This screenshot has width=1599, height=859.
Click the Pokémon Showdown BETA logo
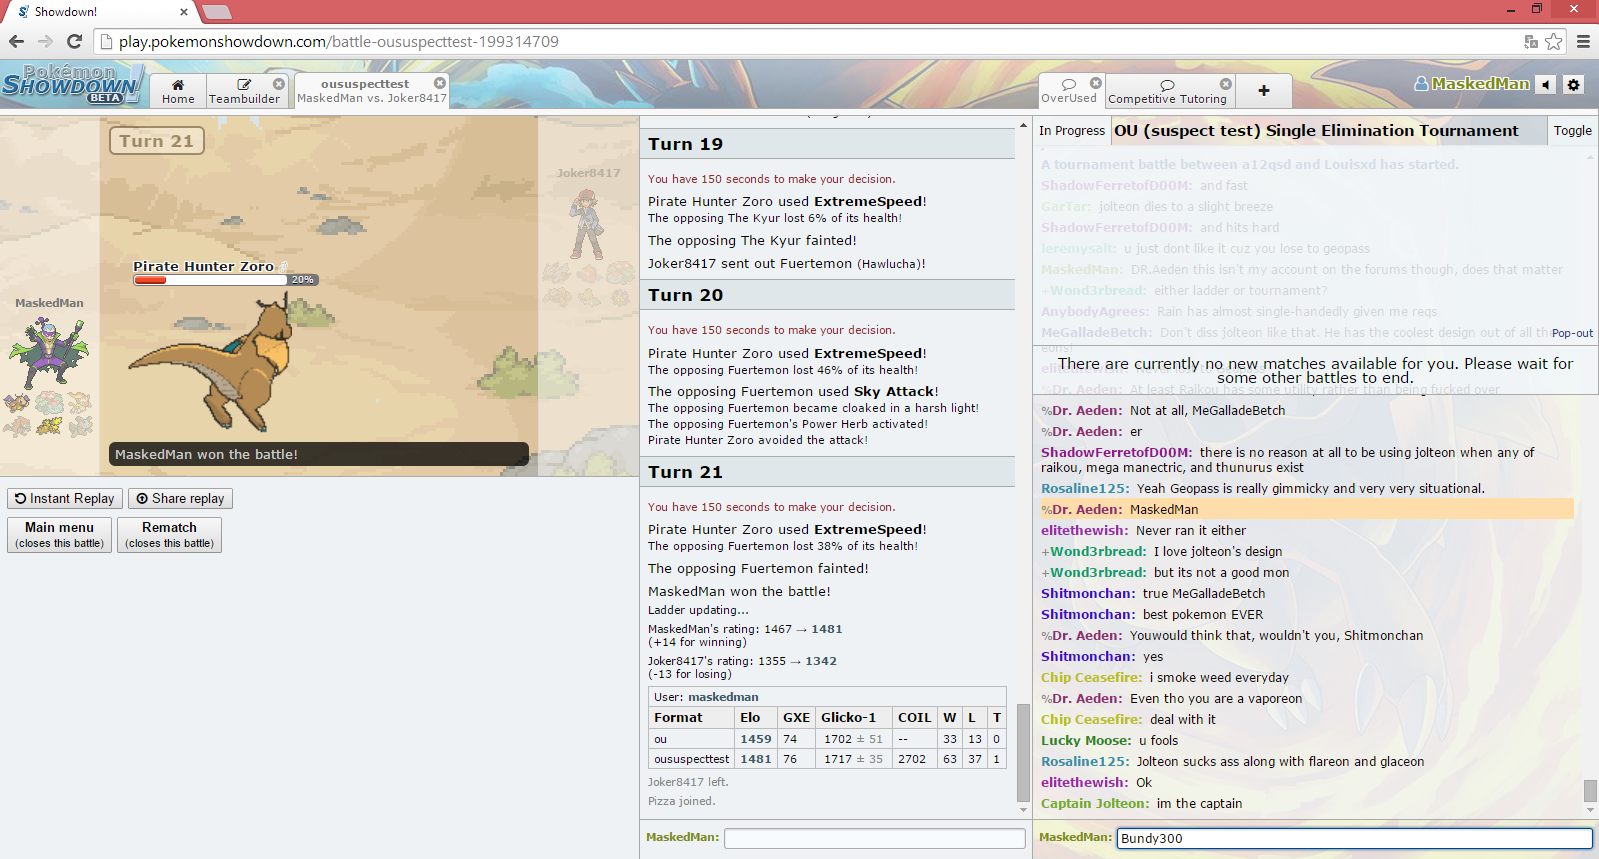point(71,84)
